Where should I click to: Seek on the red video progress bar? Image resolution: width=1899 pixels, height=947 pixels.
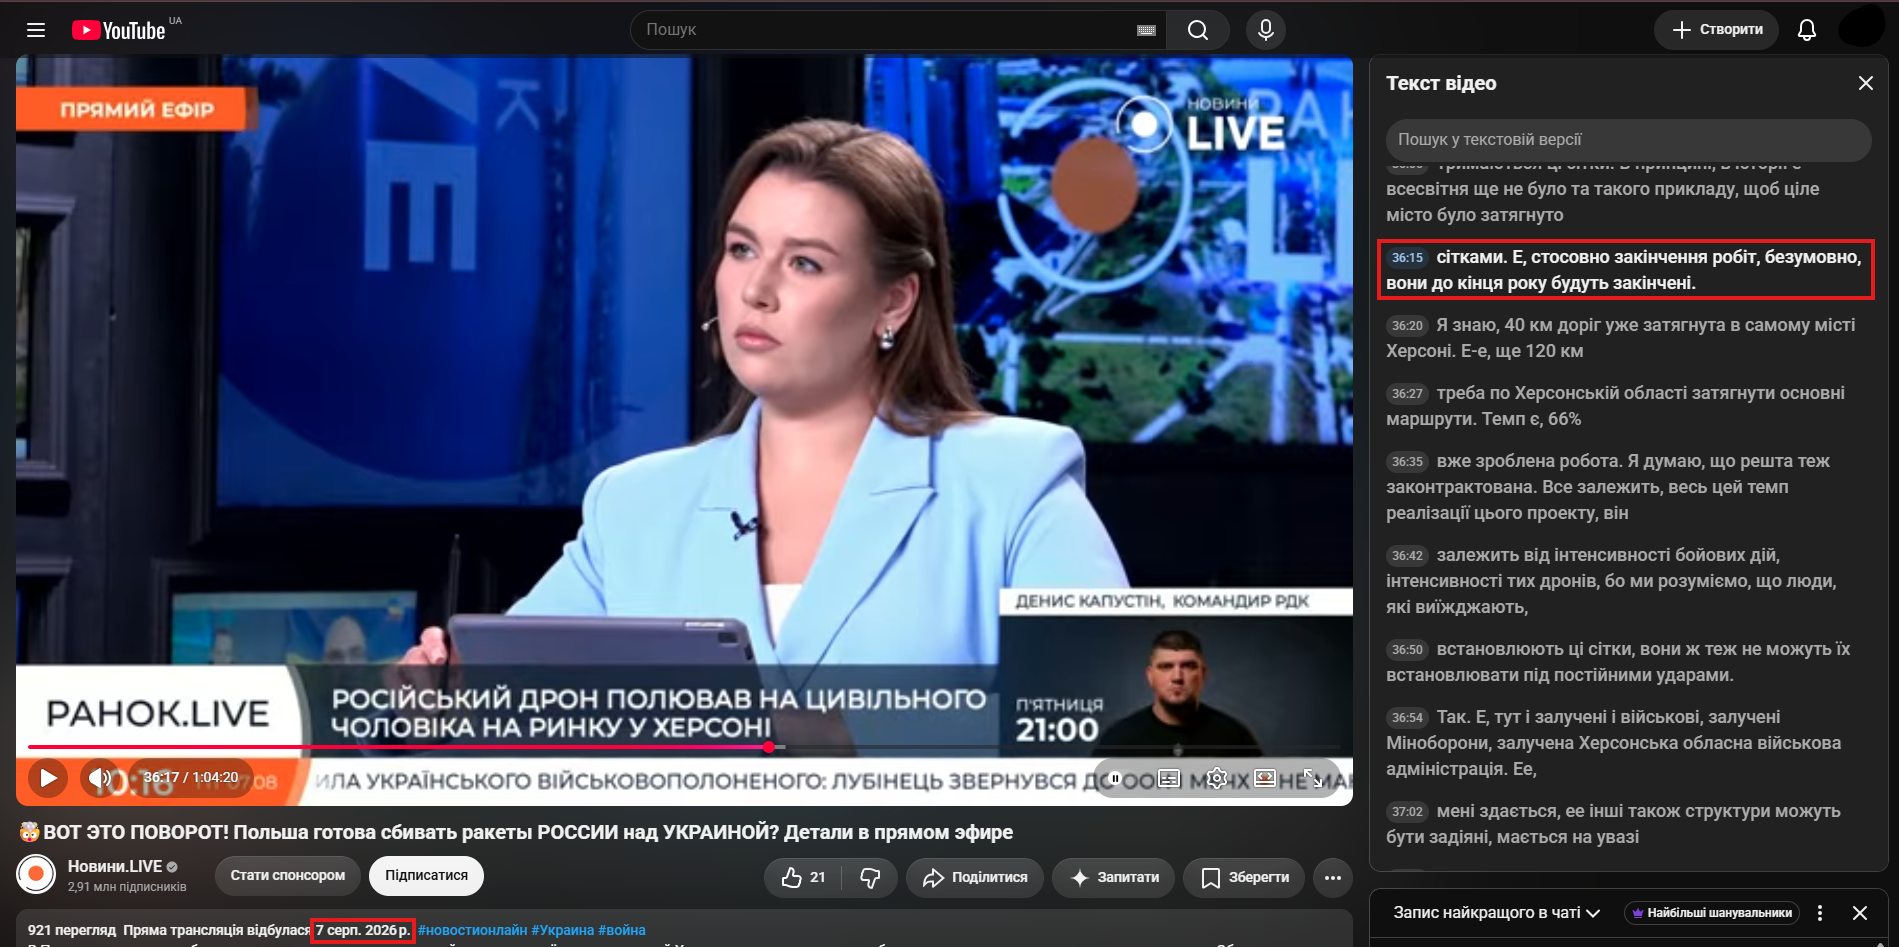[x=684, y=747]
